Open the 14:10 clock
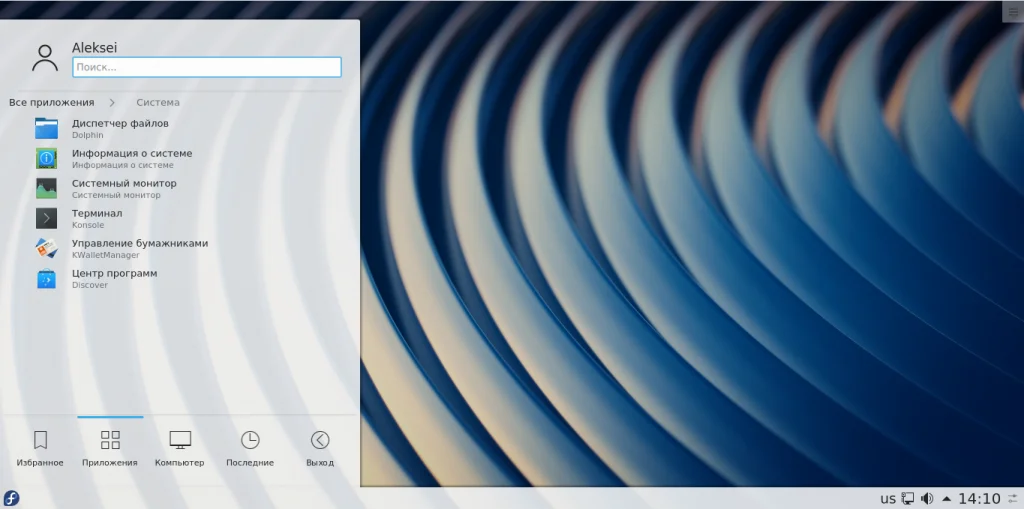The width and height of the screenshot is (1024, 509). (x=979, y=499)
